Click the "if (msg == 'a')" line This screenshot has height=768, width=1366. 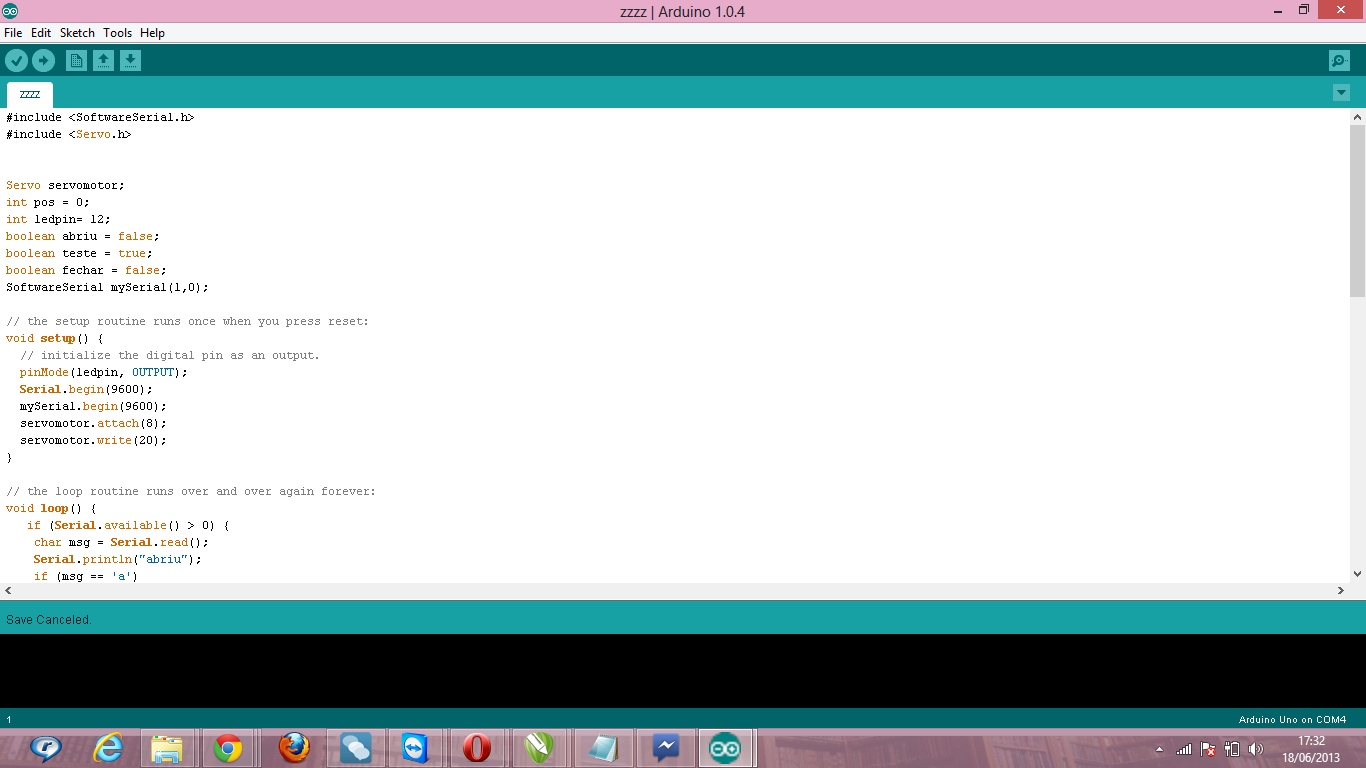(x=86, y=576)
